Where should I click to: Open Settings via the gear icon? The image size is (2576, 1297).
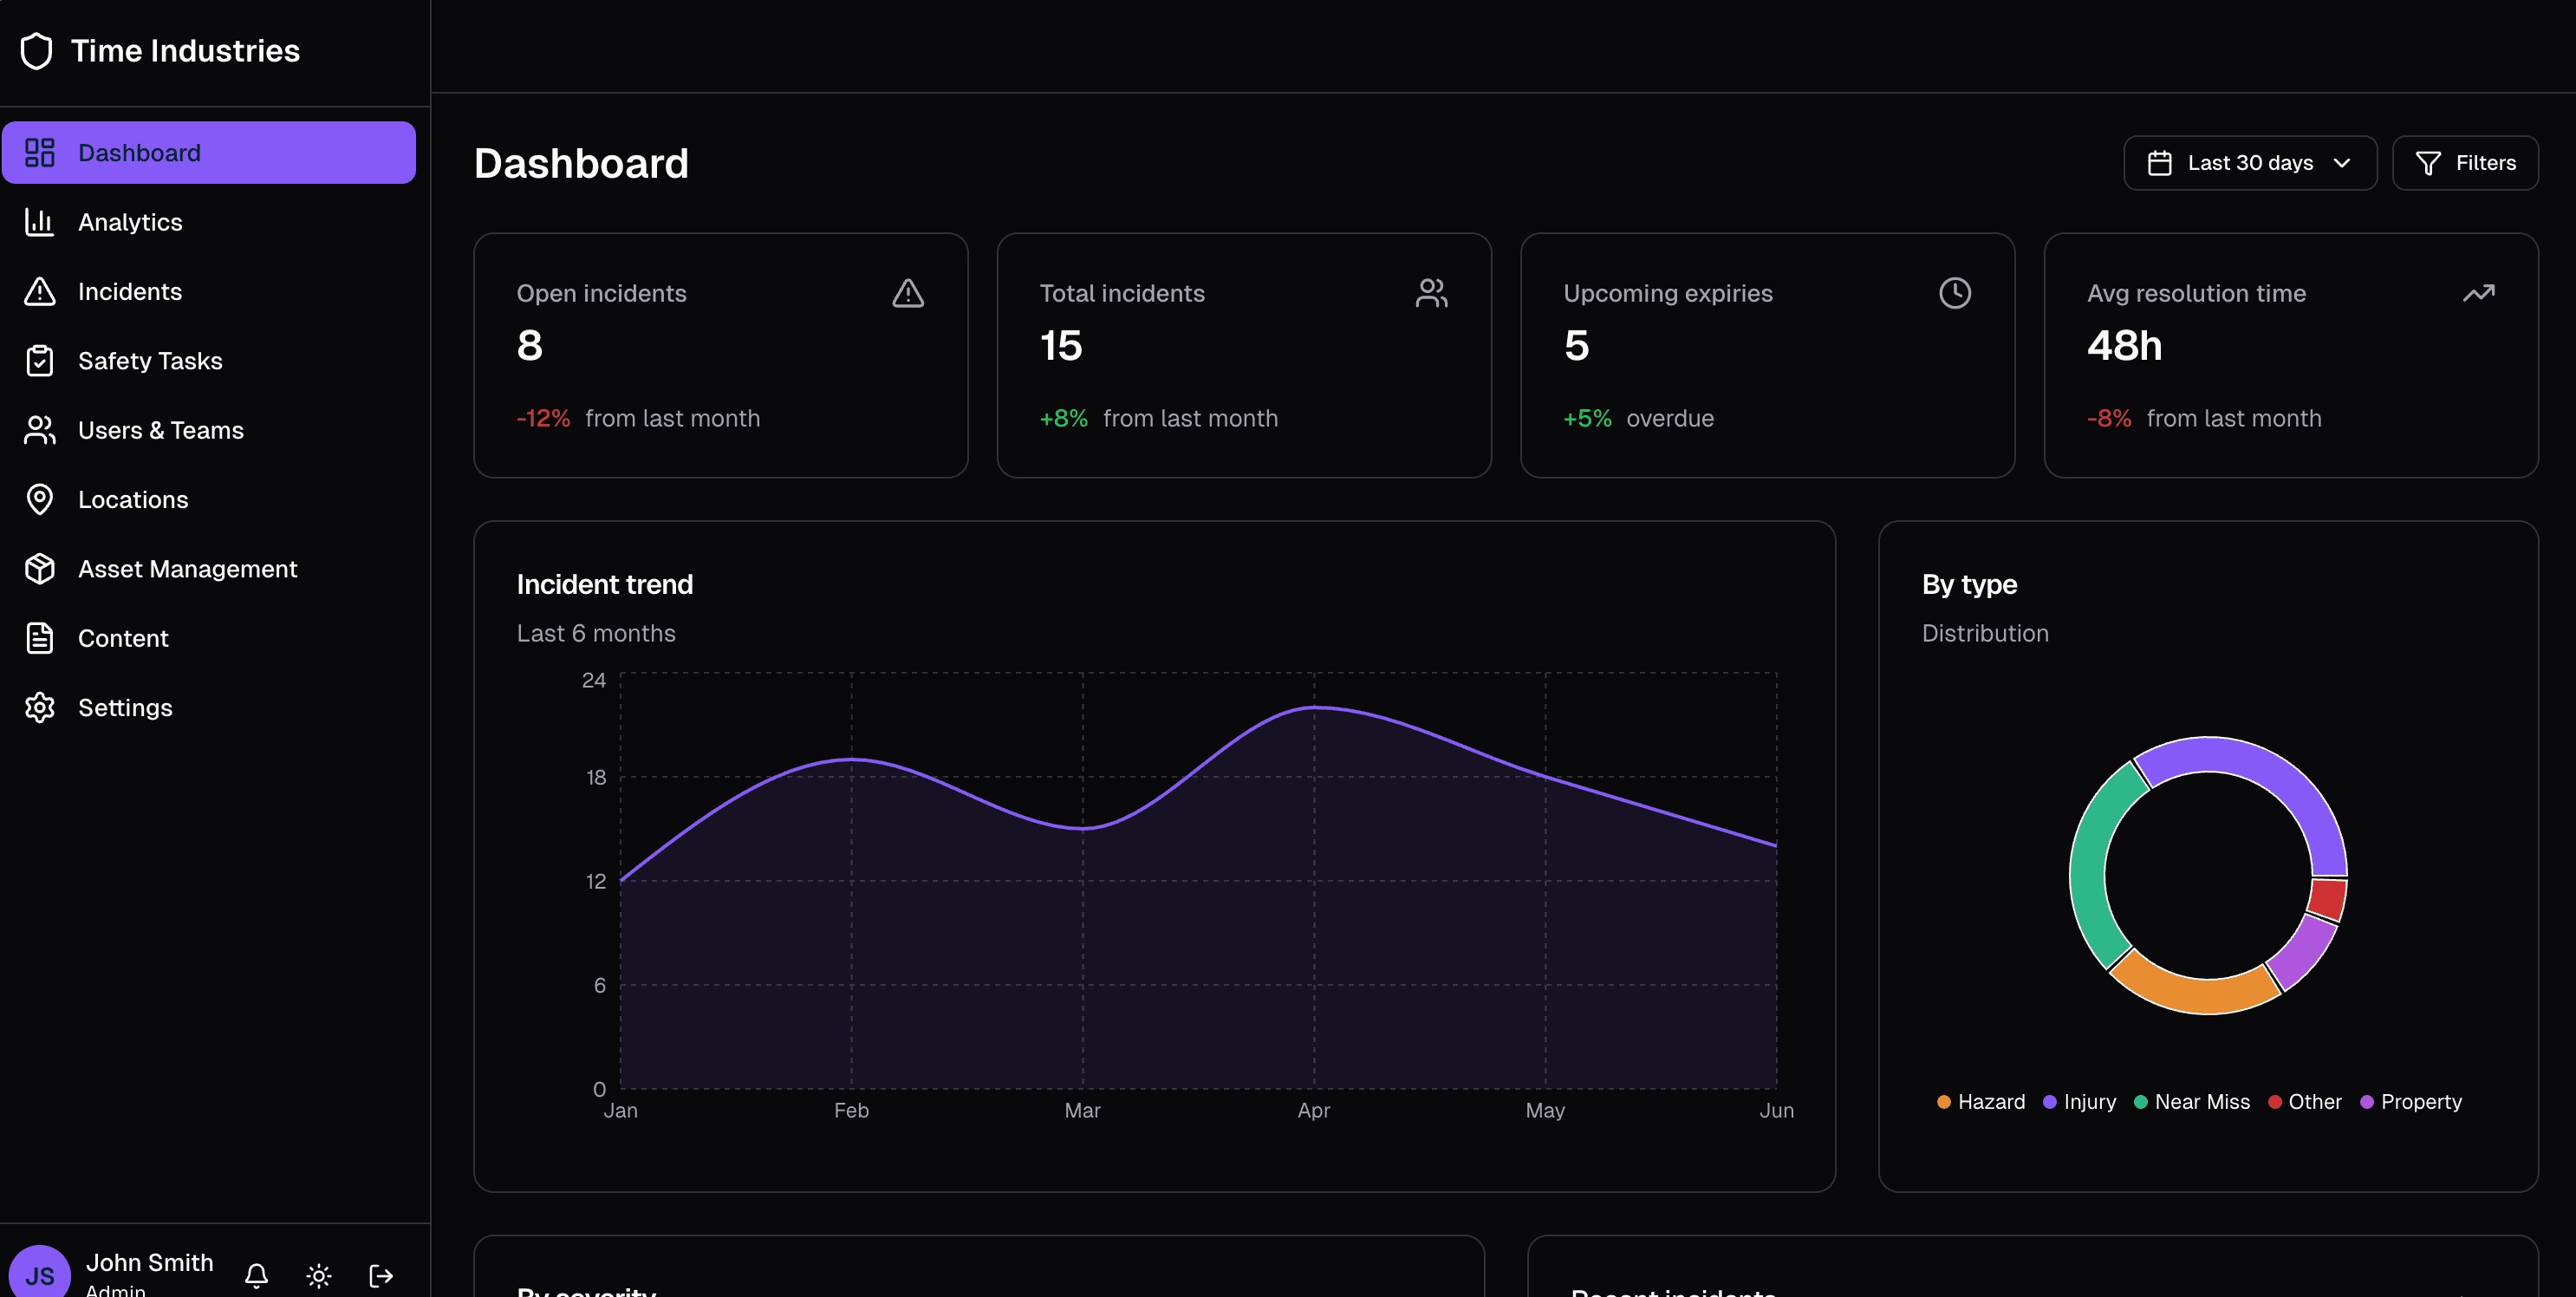[x=40, y=707]
